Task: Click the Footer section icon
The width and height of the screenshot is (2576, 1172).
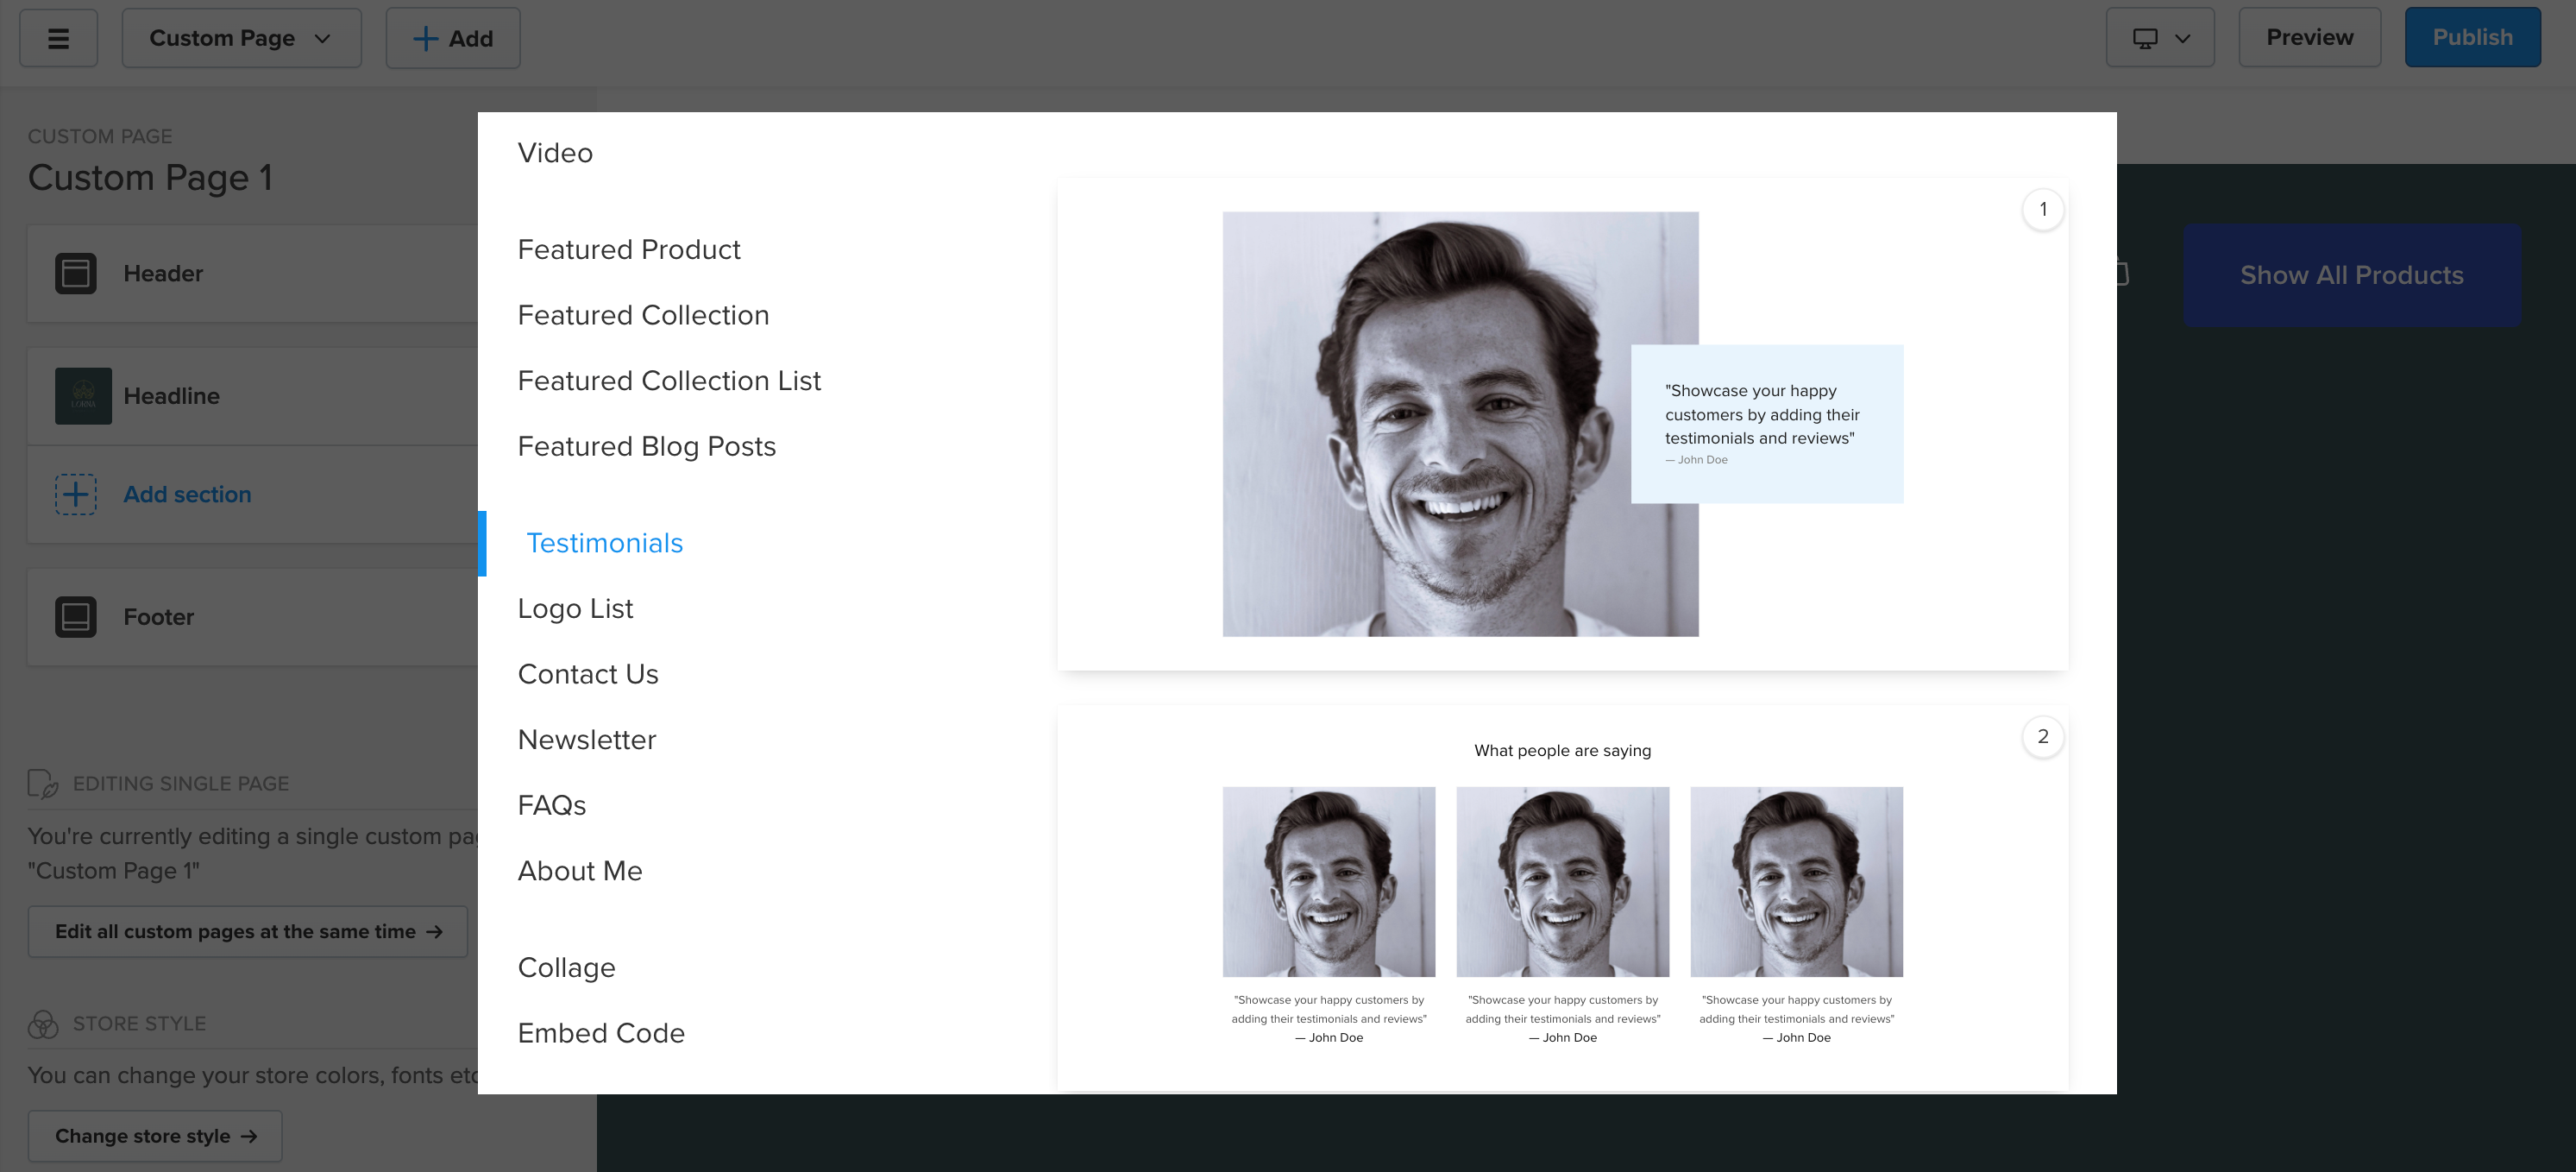Action: [x=76, y=617]
